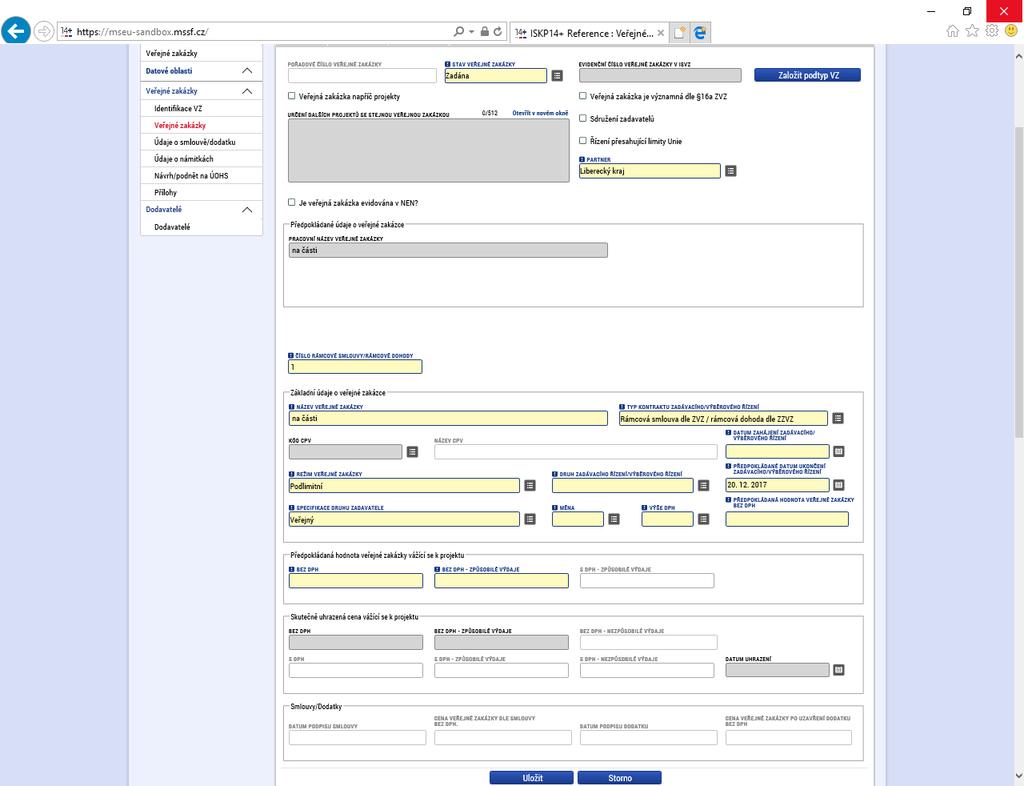Click Pořadové číslo veřejné zakázky field
Image resolution: width=1024 pixels, height=786 pixels.
click(362, 76)
